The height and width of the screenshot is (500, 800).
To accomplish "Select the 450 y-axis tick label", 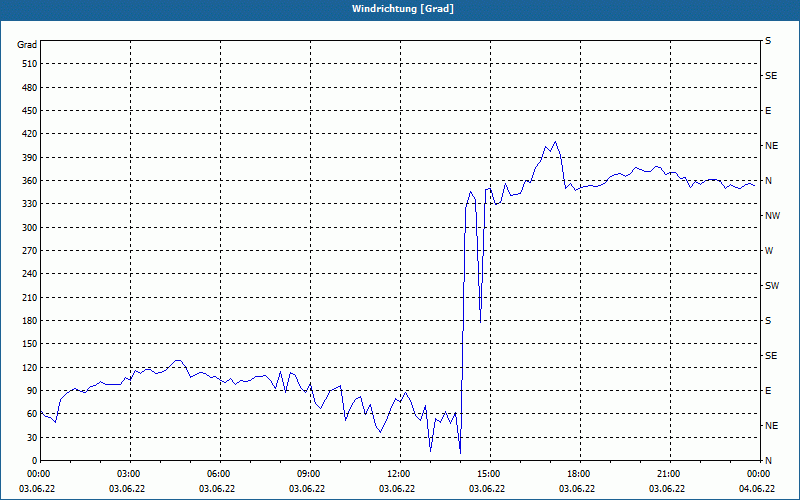I will pos(30,111).
